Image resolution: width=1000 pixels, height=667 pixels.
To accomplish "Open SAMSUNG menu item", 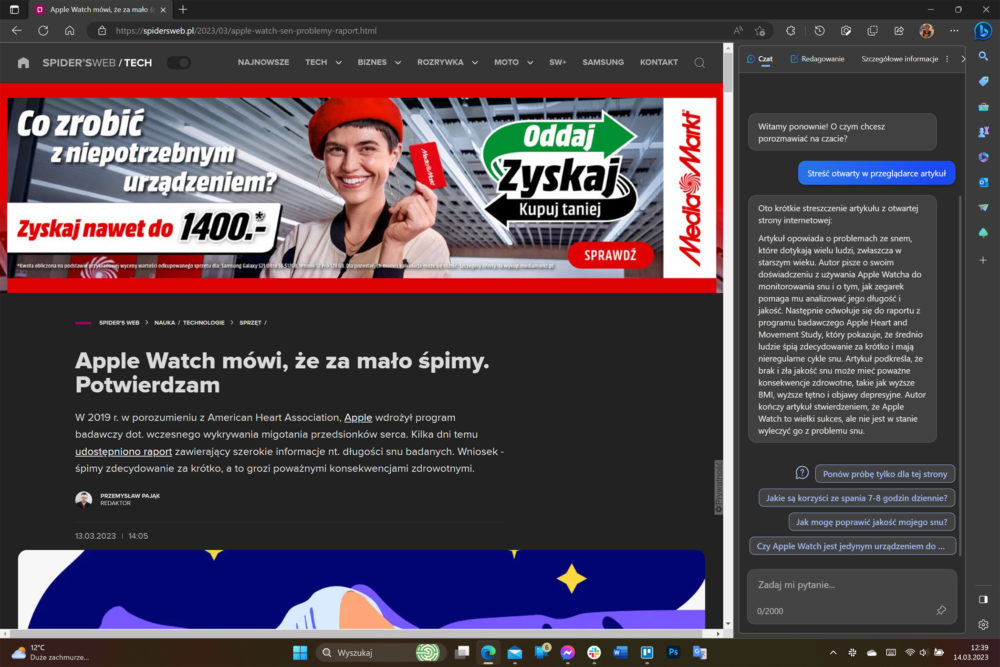I will [x=603, y=62].
